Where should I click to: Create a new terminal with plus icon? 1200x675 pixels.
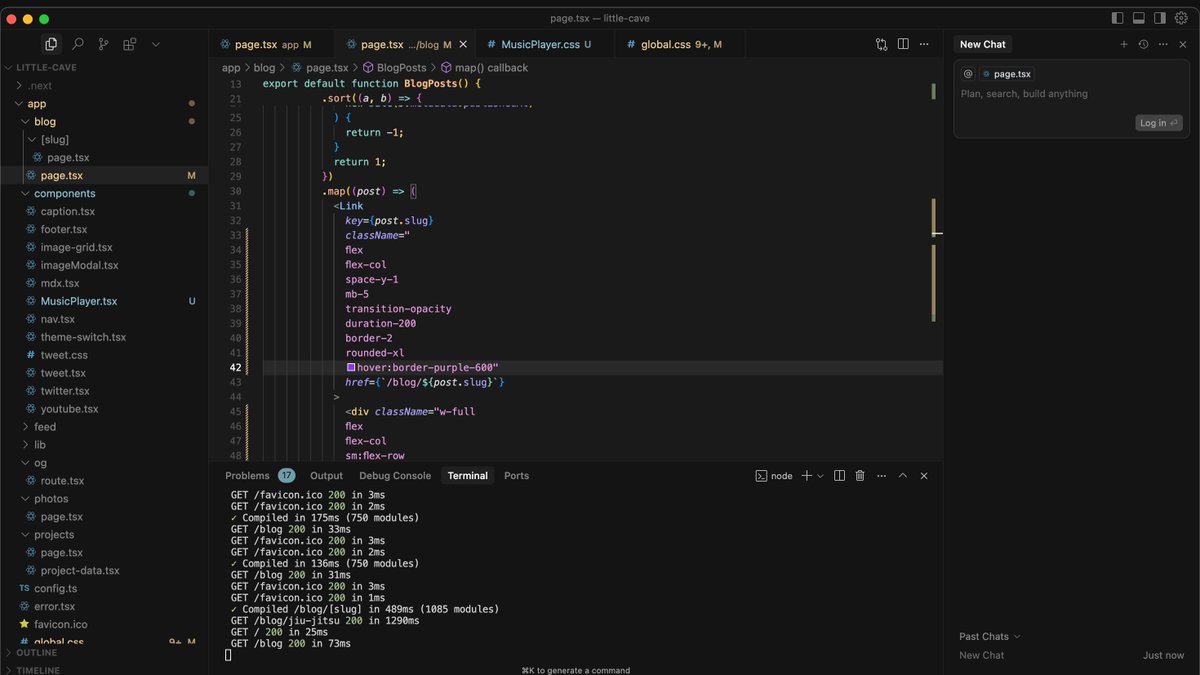(x=807, y=476)
